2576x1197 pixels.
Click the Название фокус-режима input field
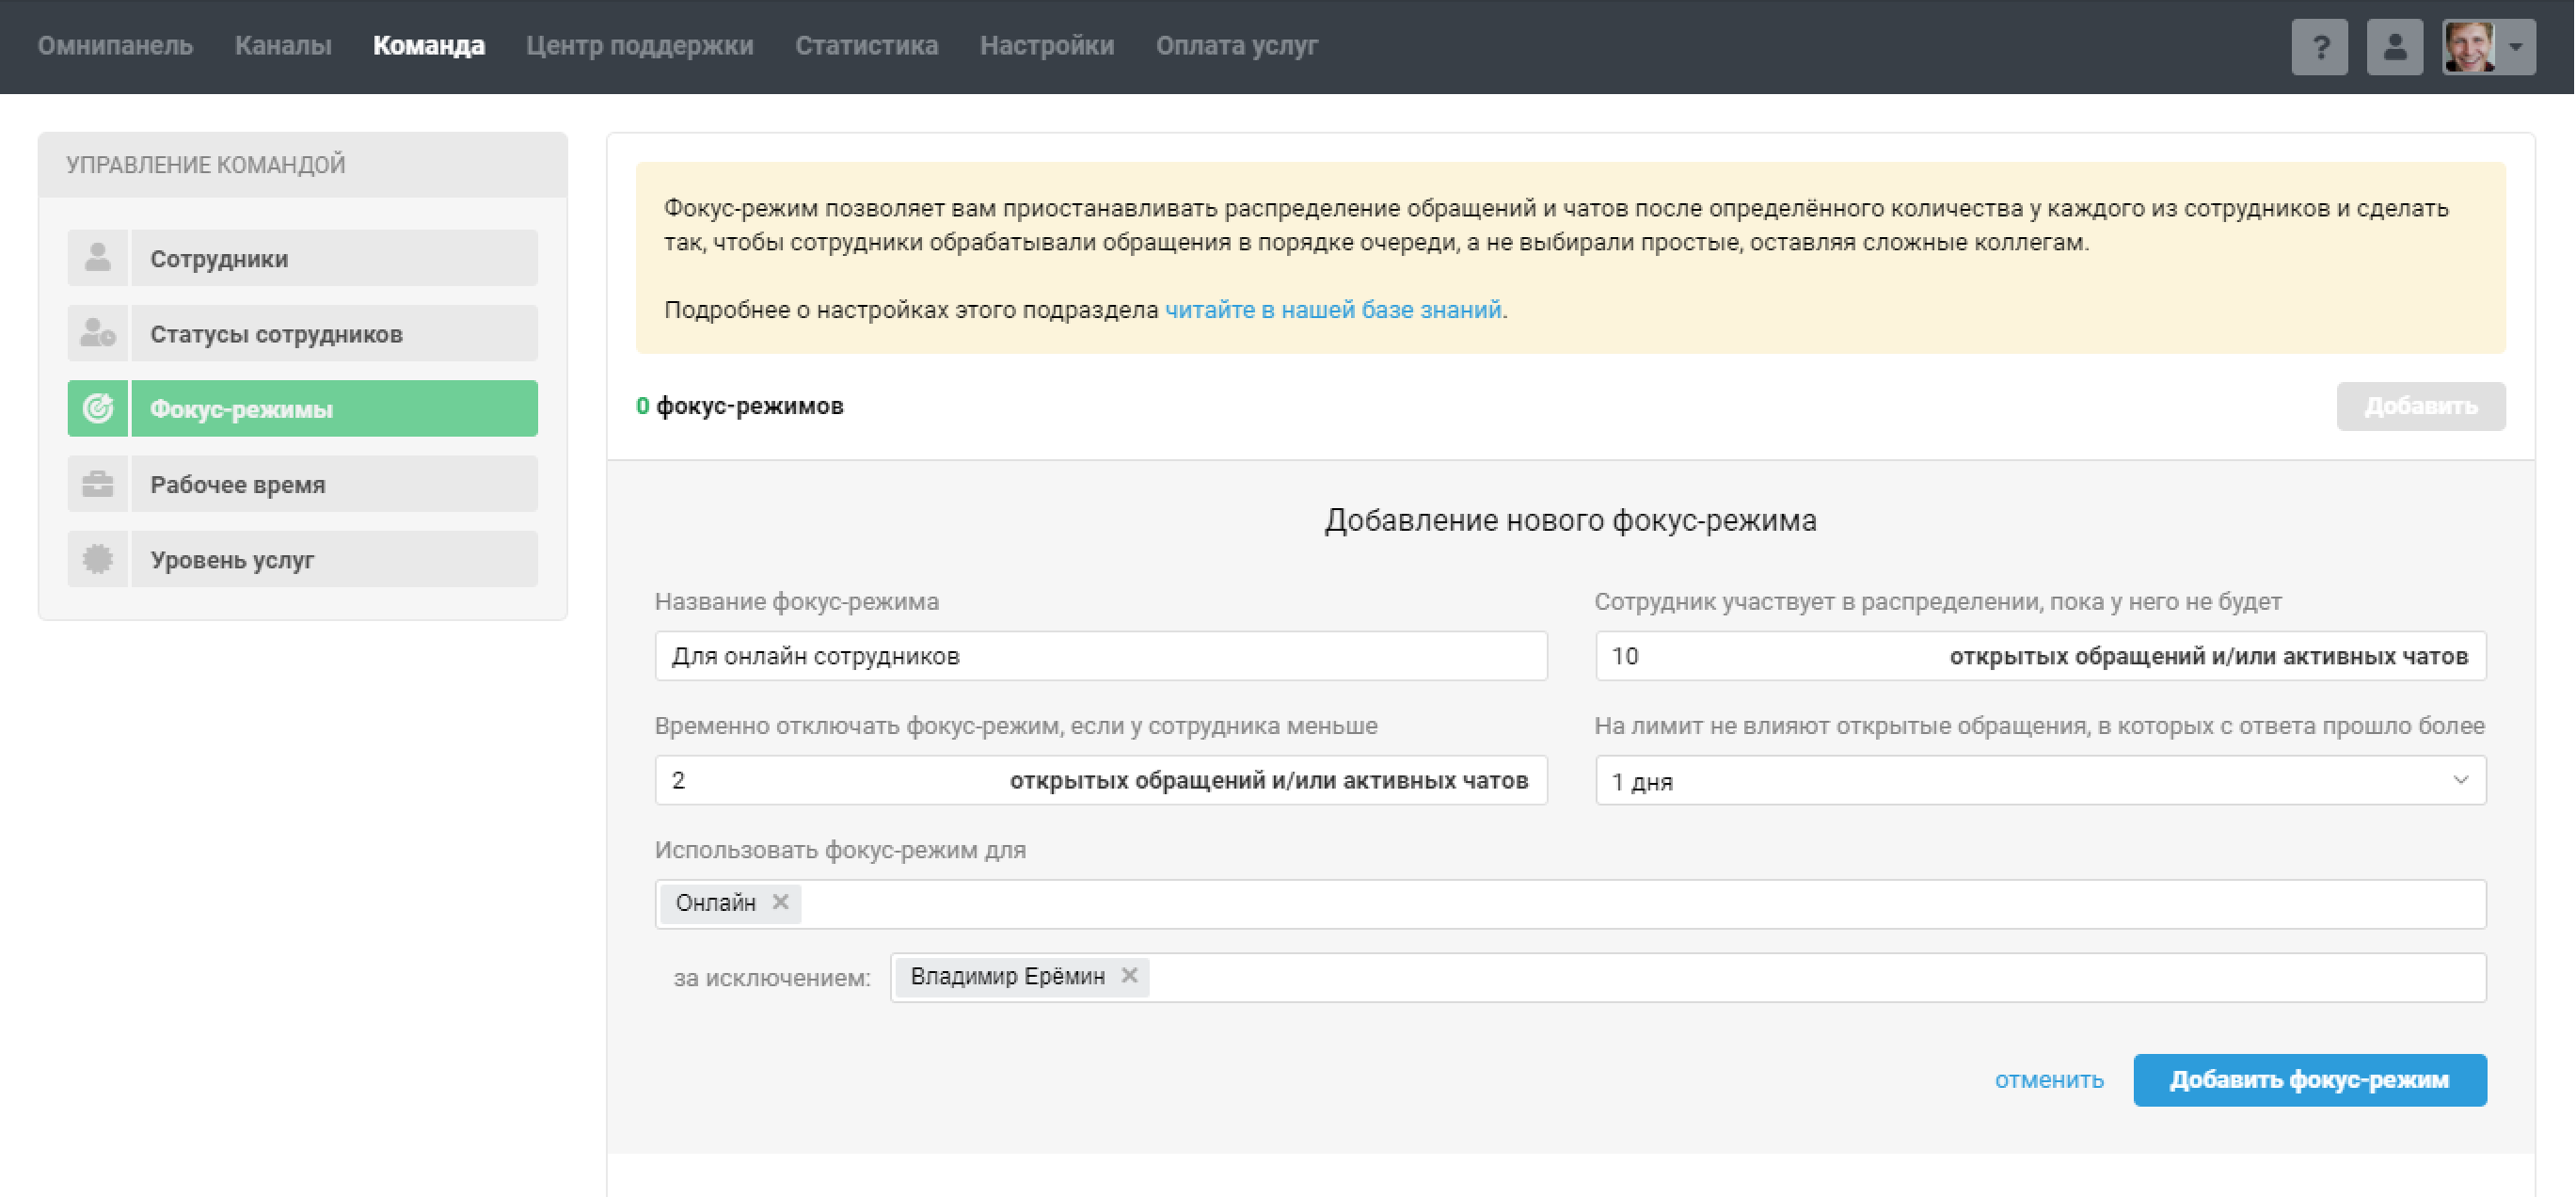1100,656
